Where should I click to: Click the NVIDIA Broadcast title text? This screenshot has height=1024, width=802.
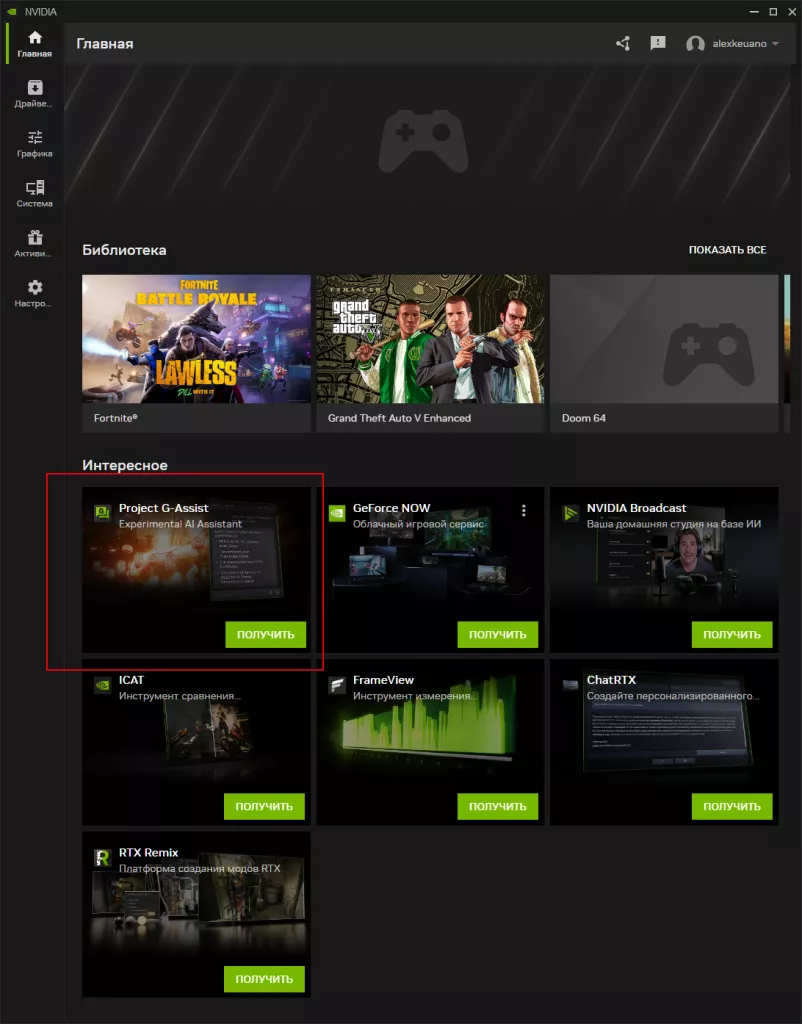636,508
